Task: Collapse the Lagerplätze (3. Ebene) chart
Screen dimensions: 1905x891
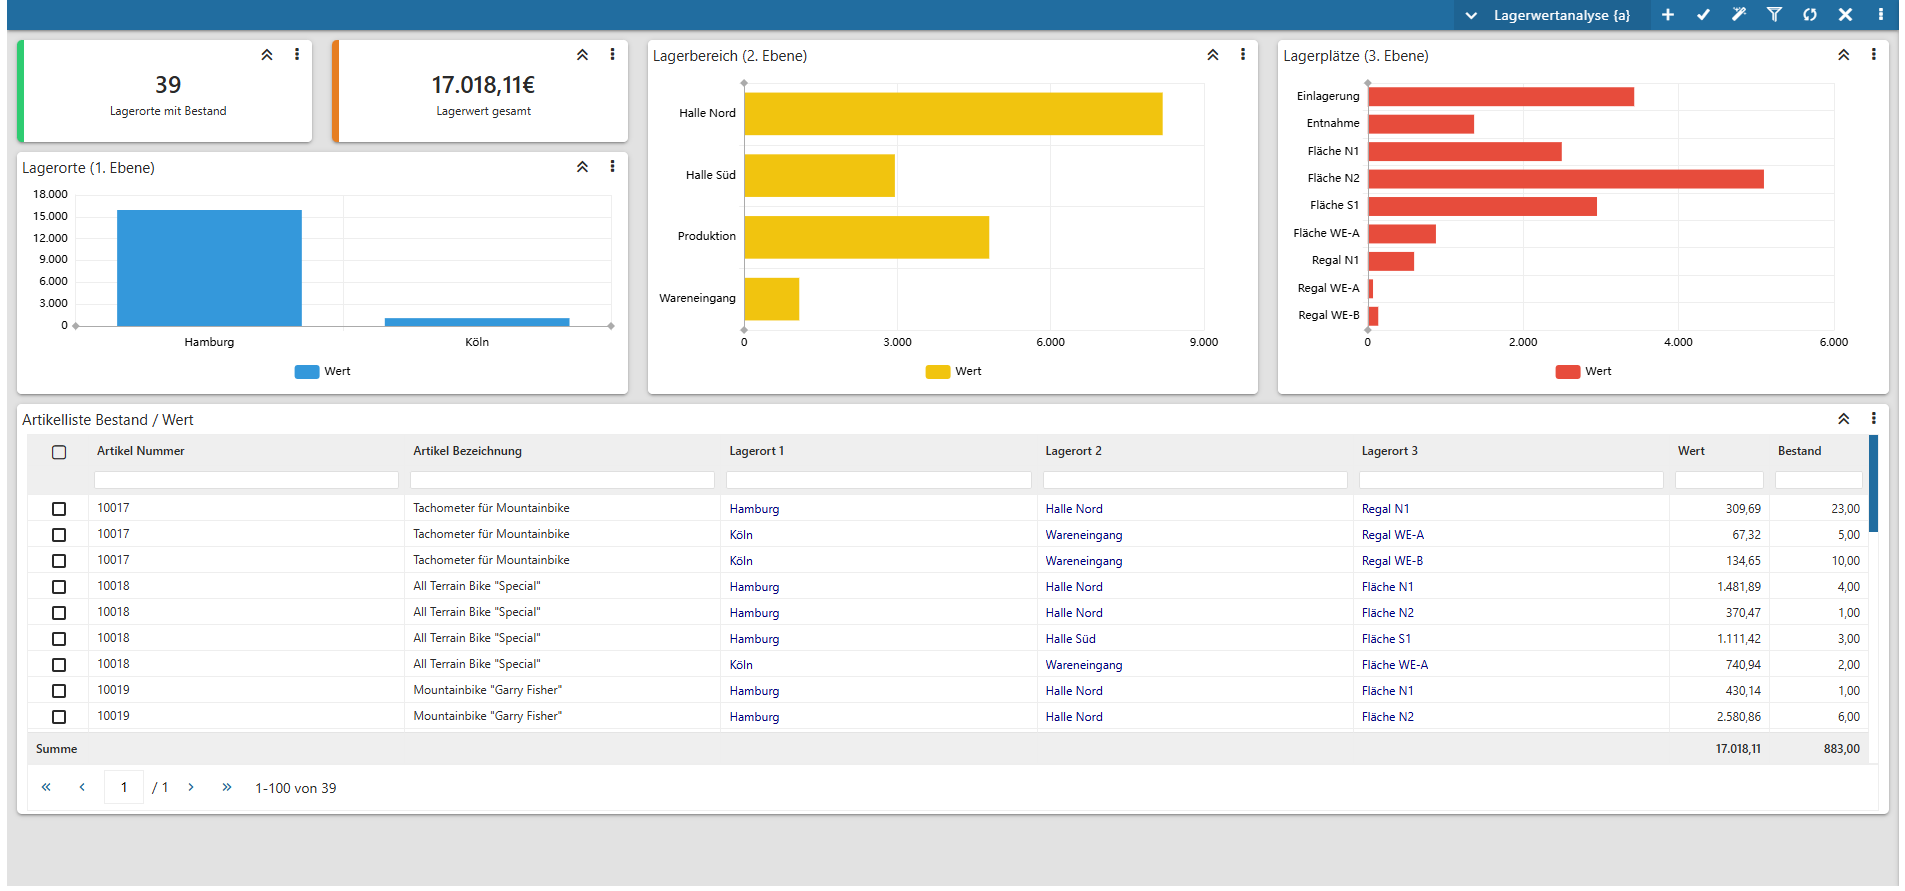Action: tap(1843, 55)
